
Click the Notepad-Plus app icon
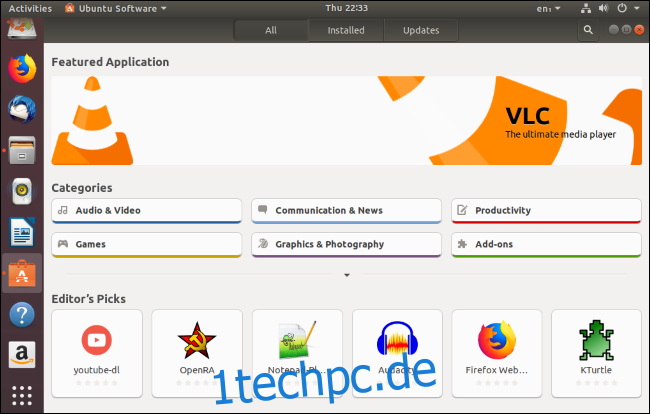297,340
